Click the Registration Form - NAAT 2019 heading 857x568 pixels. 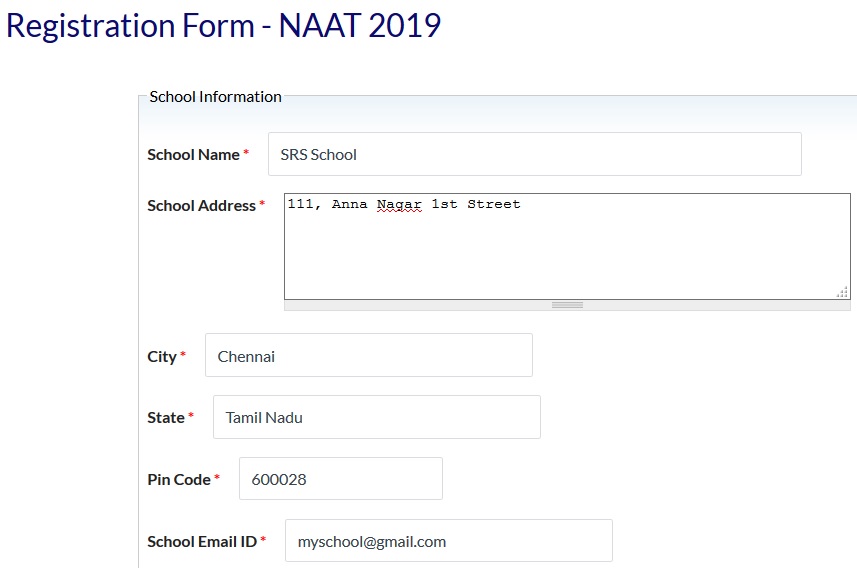coord(223,25)
